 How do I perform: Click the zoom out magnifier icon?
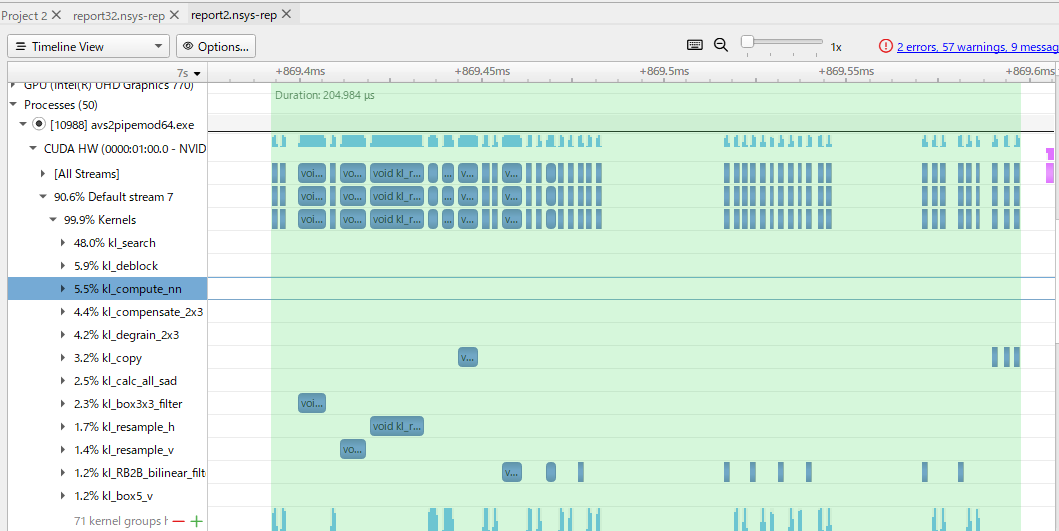tap(721, 45)
